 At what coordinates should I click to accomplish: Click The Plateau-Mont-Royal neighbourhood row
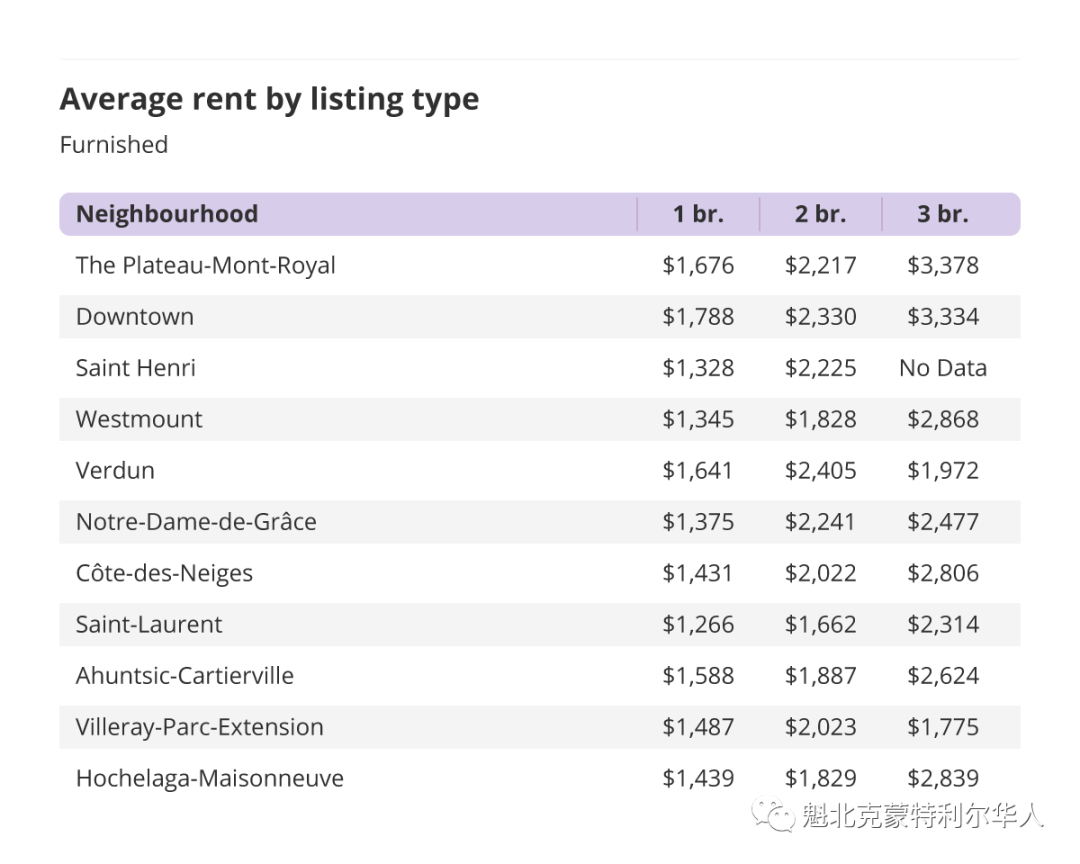pos(539,265)
